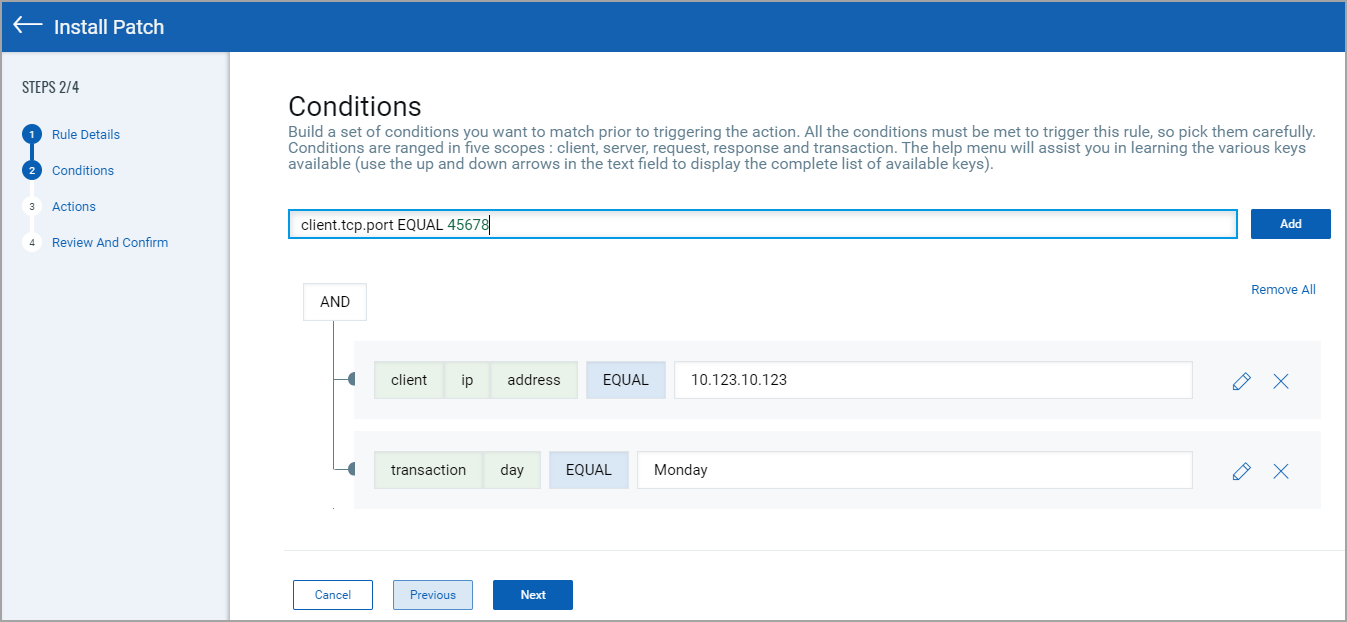Open step 4 Review And Confirm

point(110,242)
